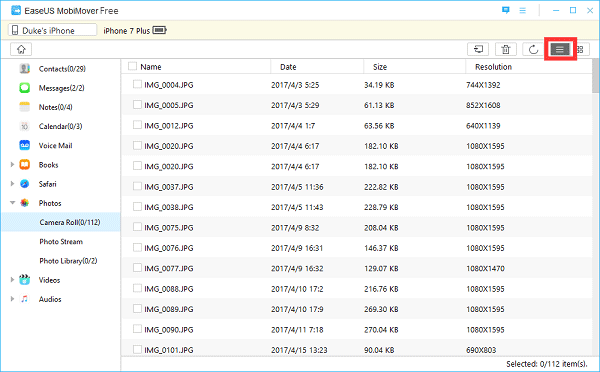This screenshot has height=372, width=600.
Task: Sort by the Date column header
Action: tap(288, 67)
